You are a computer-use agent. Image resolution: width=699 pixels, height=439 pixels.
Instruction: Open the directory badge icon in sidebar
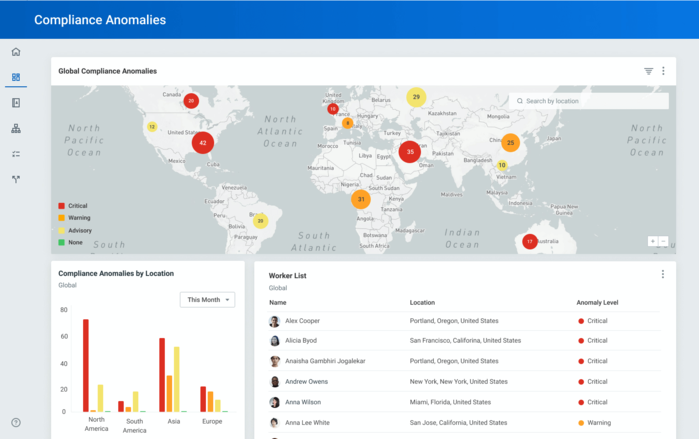coord(16,103)
